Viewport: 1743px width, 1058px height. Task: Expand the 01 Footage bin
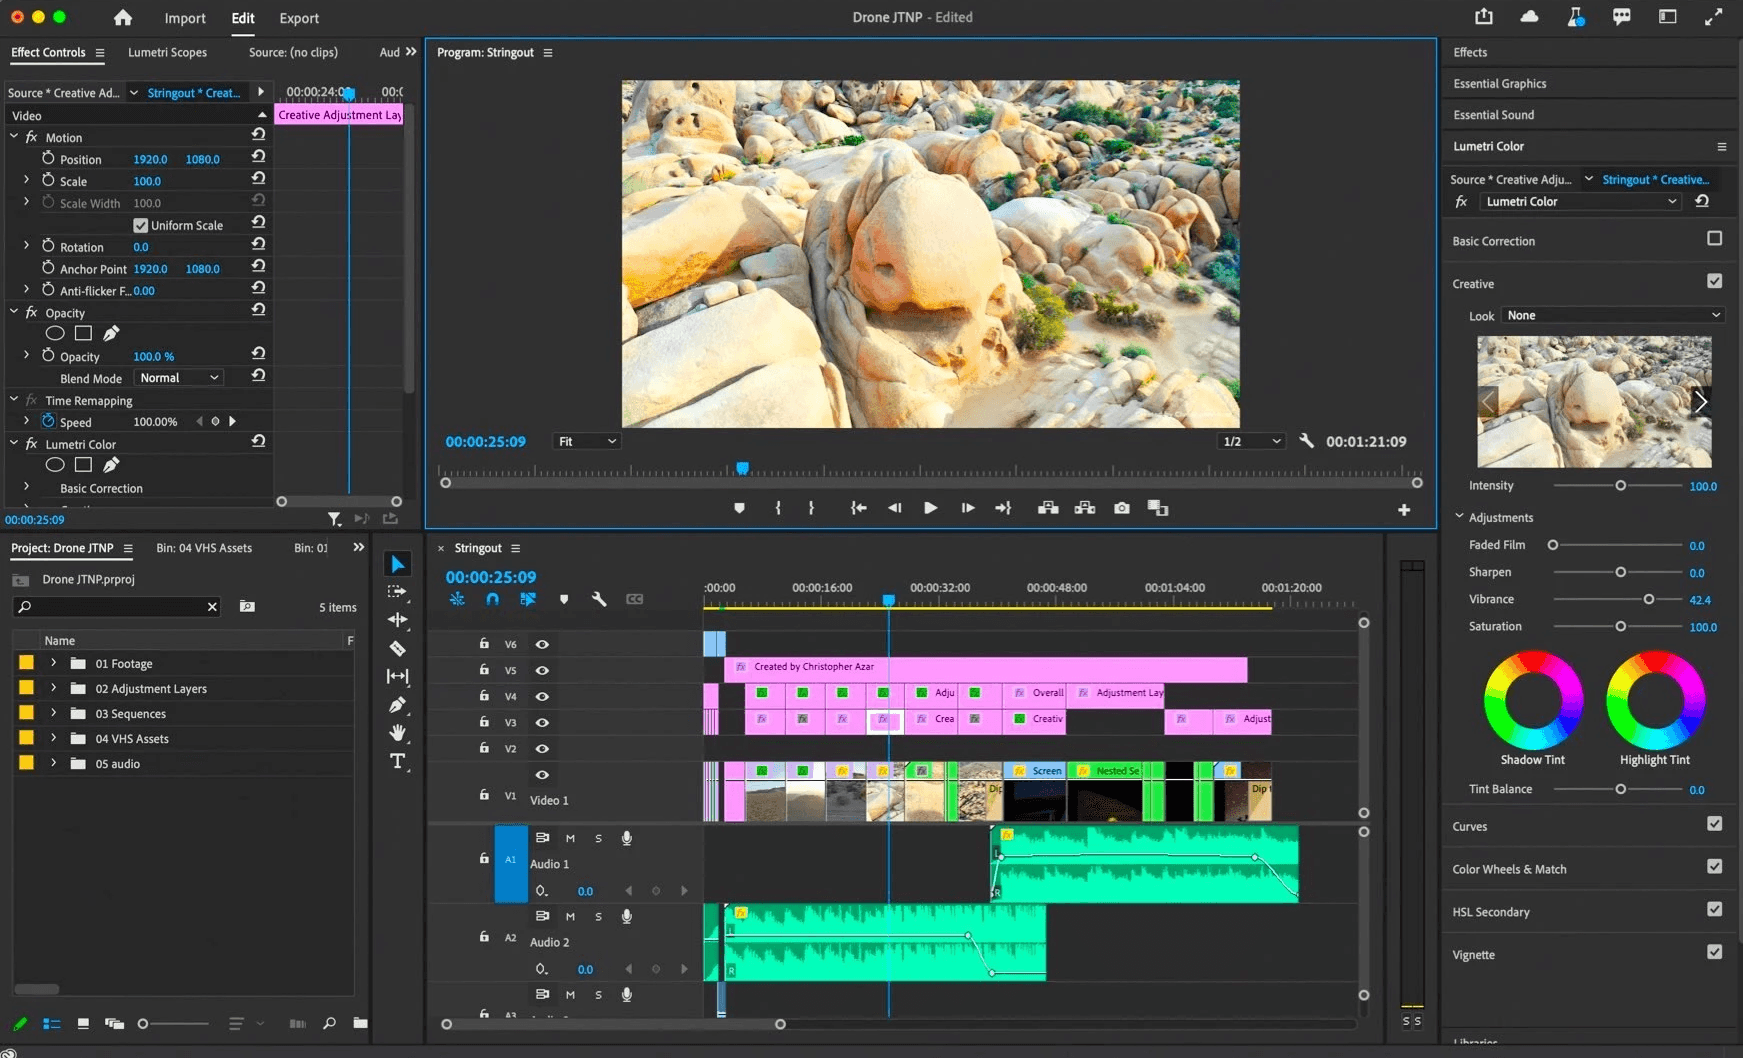[x=54, y=663]
